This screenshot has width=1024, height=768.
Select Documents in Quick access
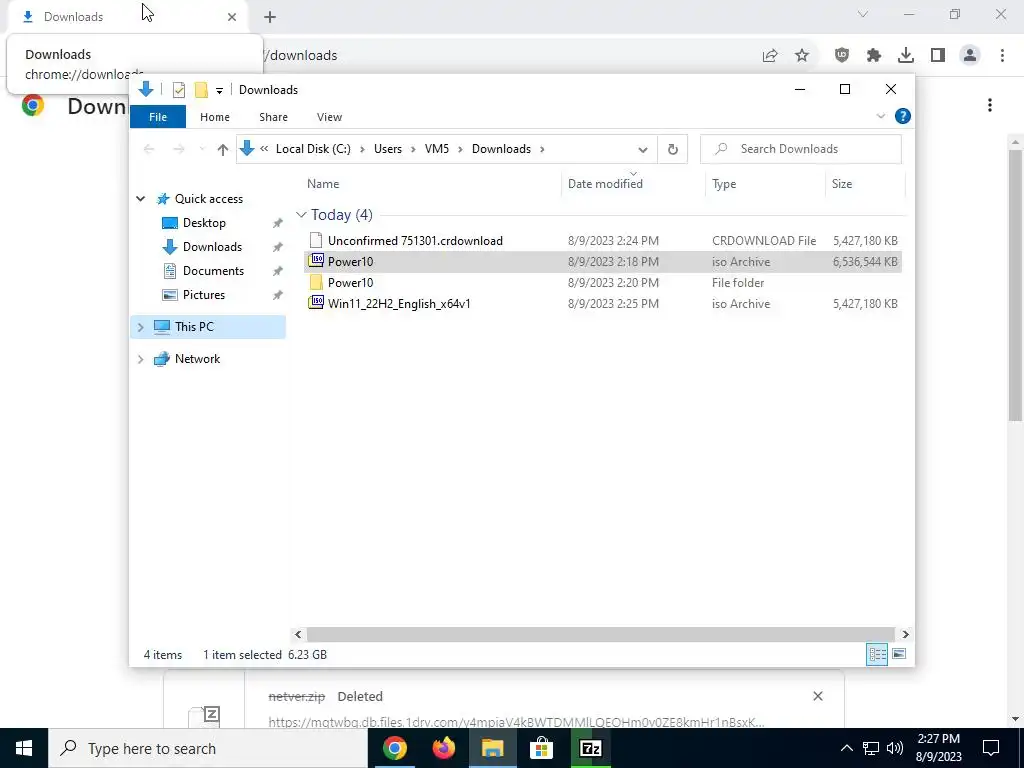214,271
